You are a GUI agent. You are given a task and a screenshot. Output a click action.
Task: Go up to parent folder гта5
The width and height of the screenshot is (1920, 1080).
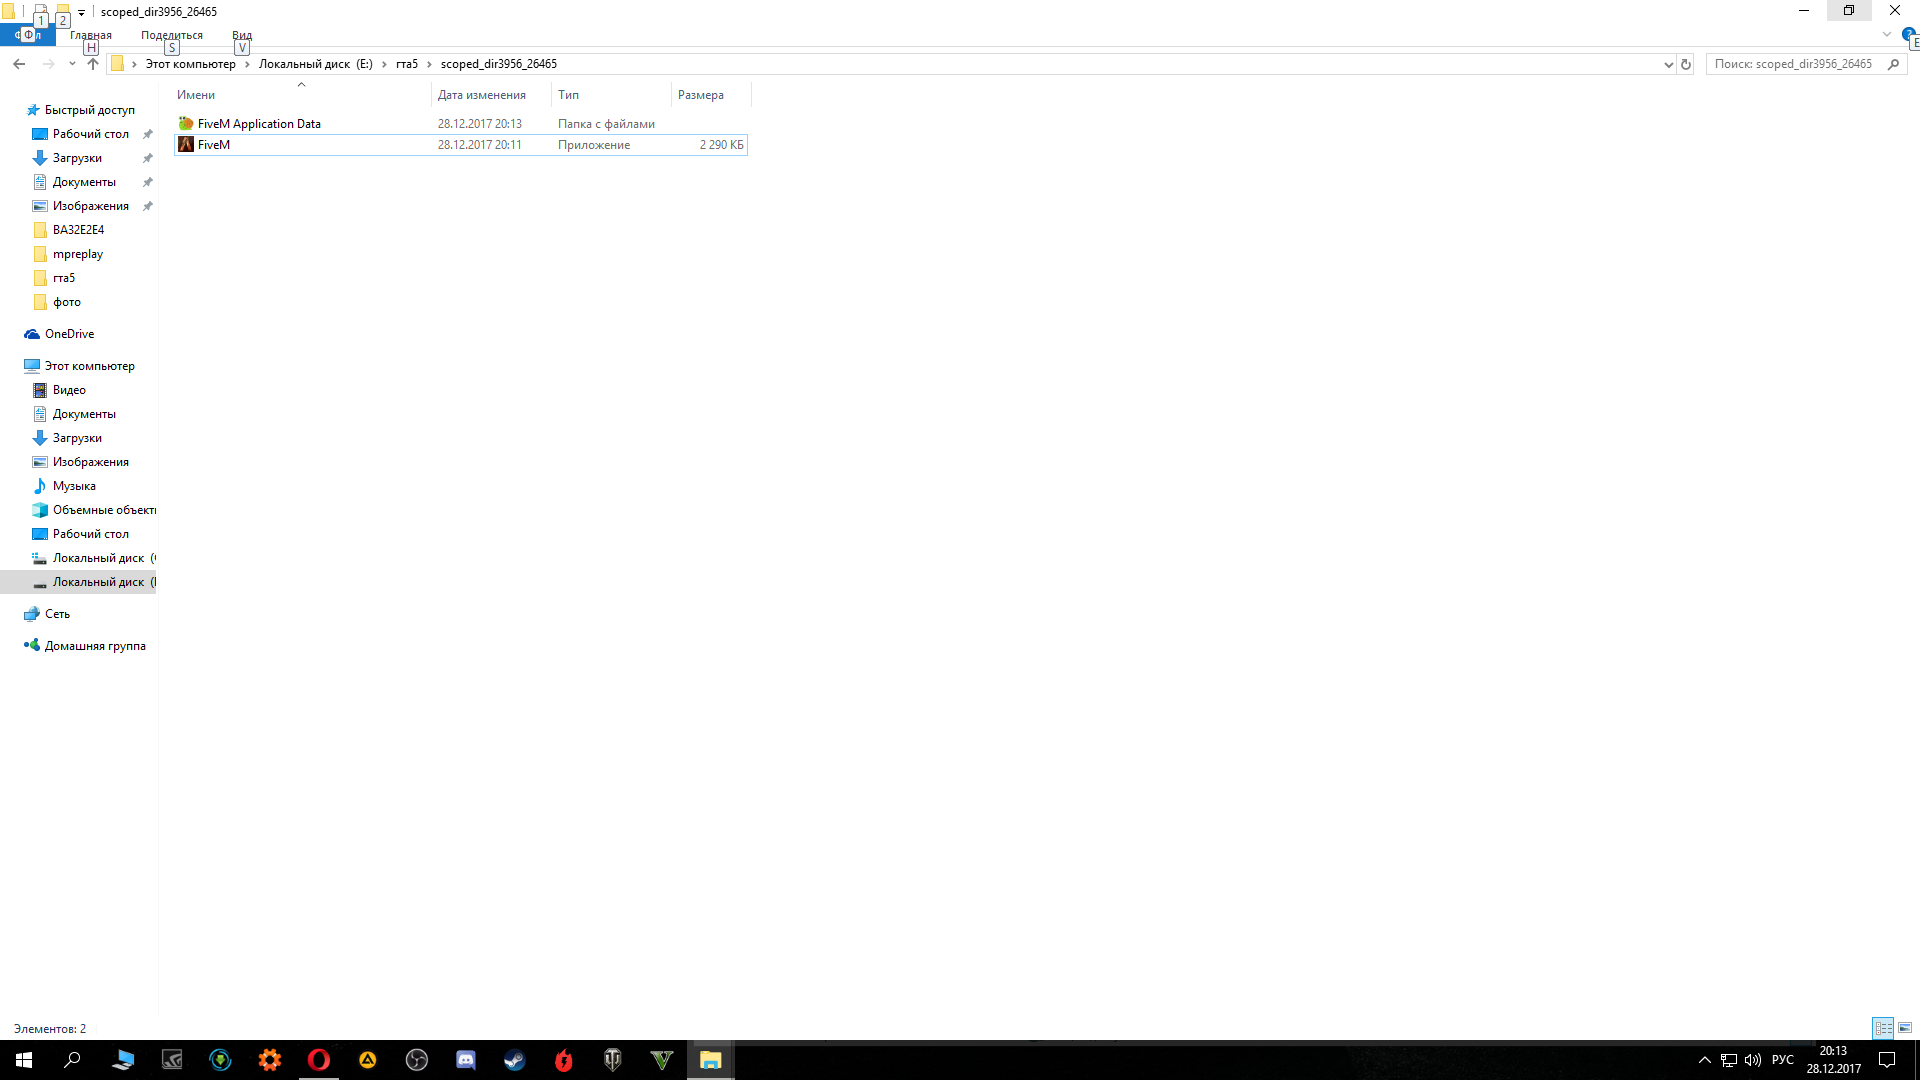click(93, 64)
